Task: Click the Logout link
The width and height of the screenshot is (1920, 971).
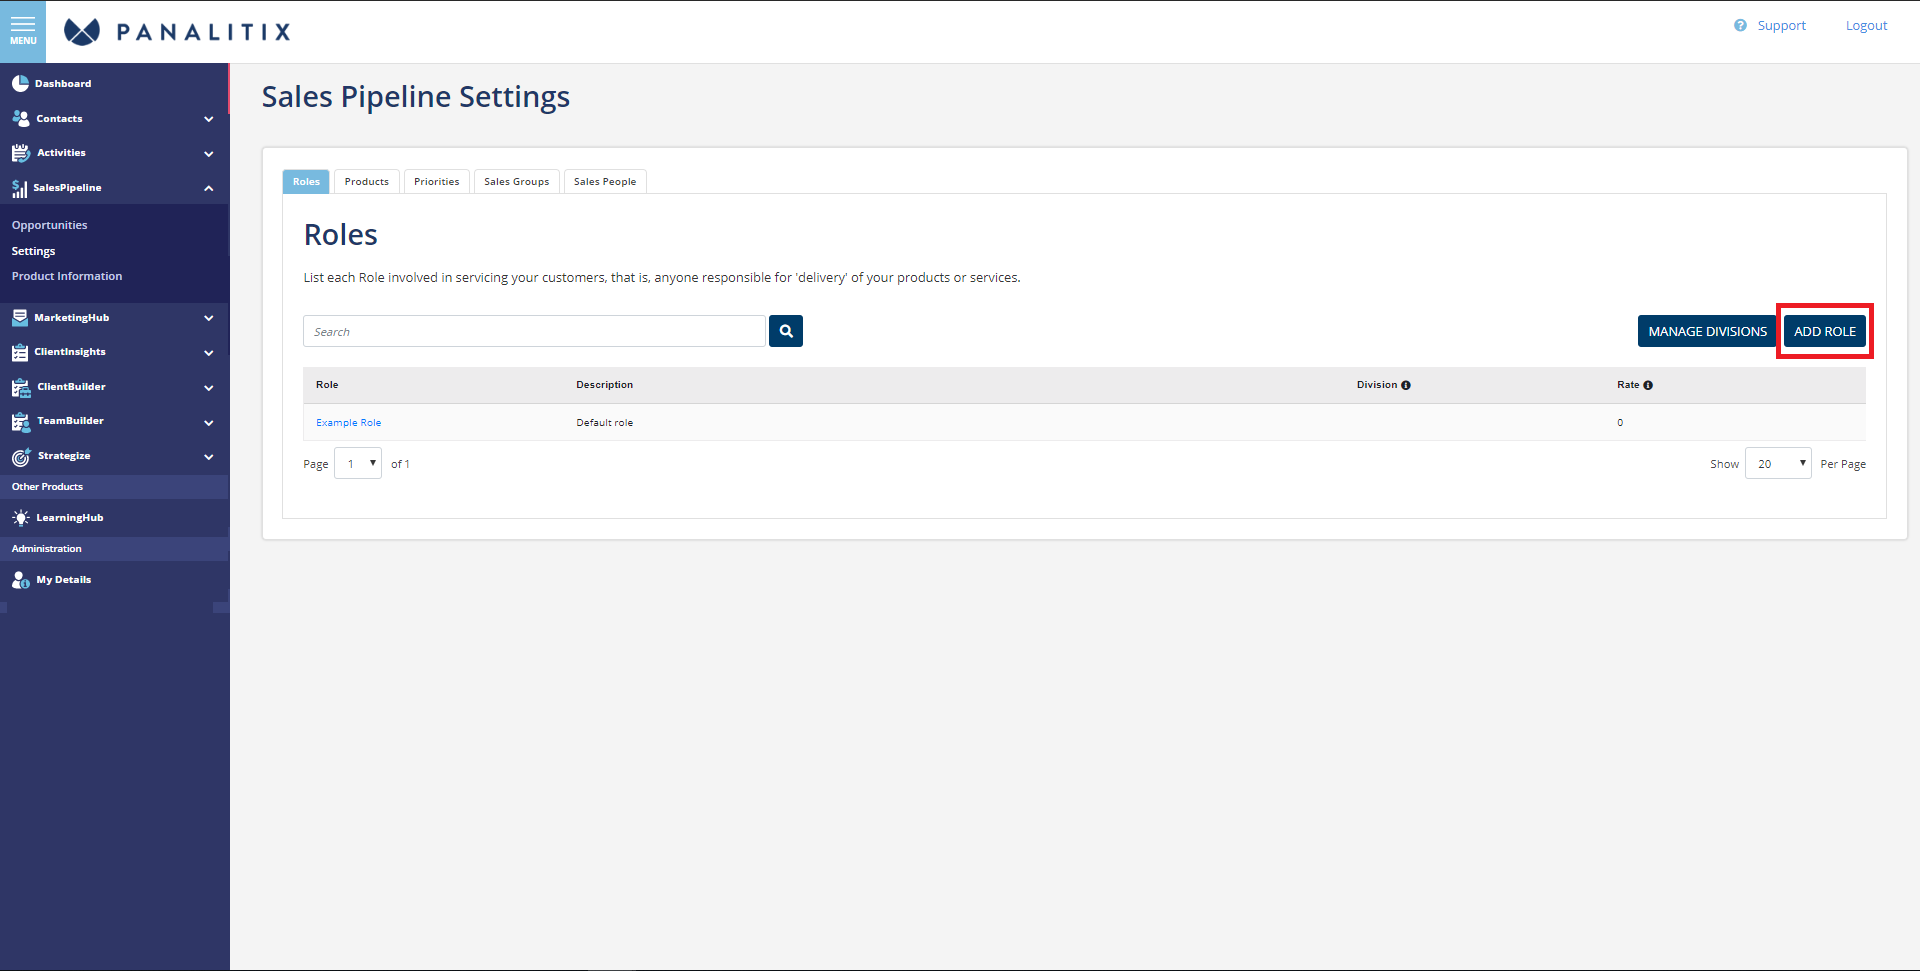Action: 1866,25
